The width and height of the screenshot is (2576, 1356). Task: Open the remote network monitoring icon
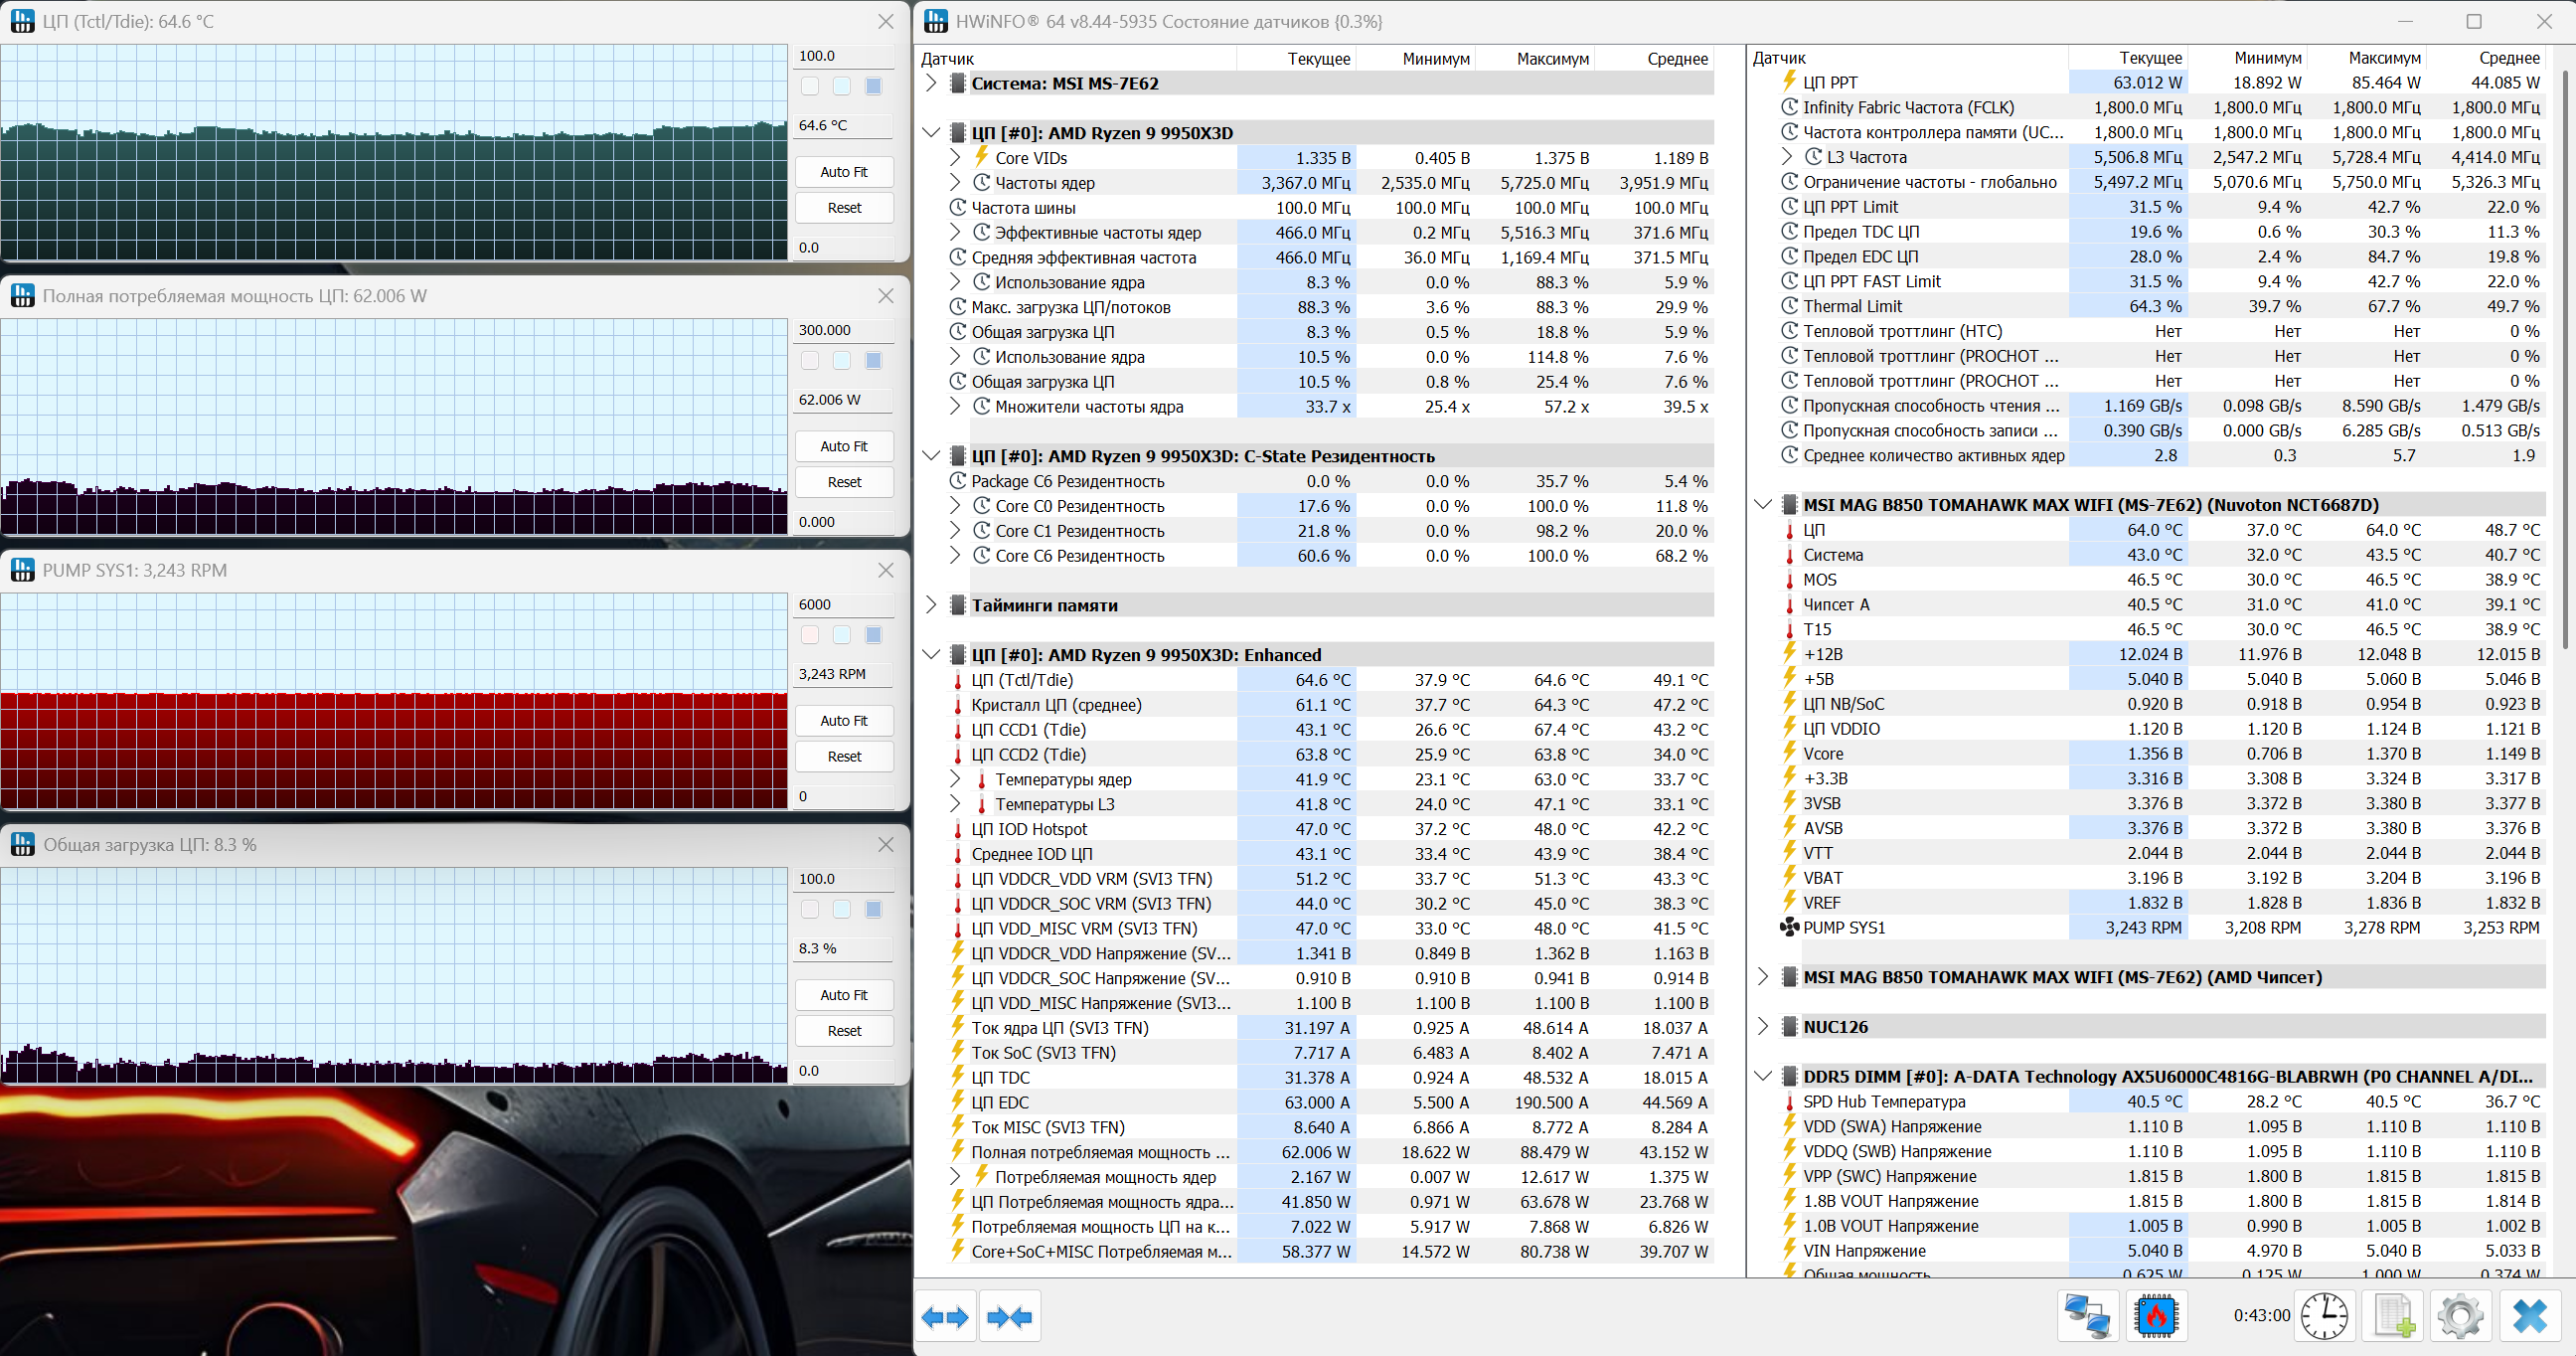(x=2088, y=1316)
